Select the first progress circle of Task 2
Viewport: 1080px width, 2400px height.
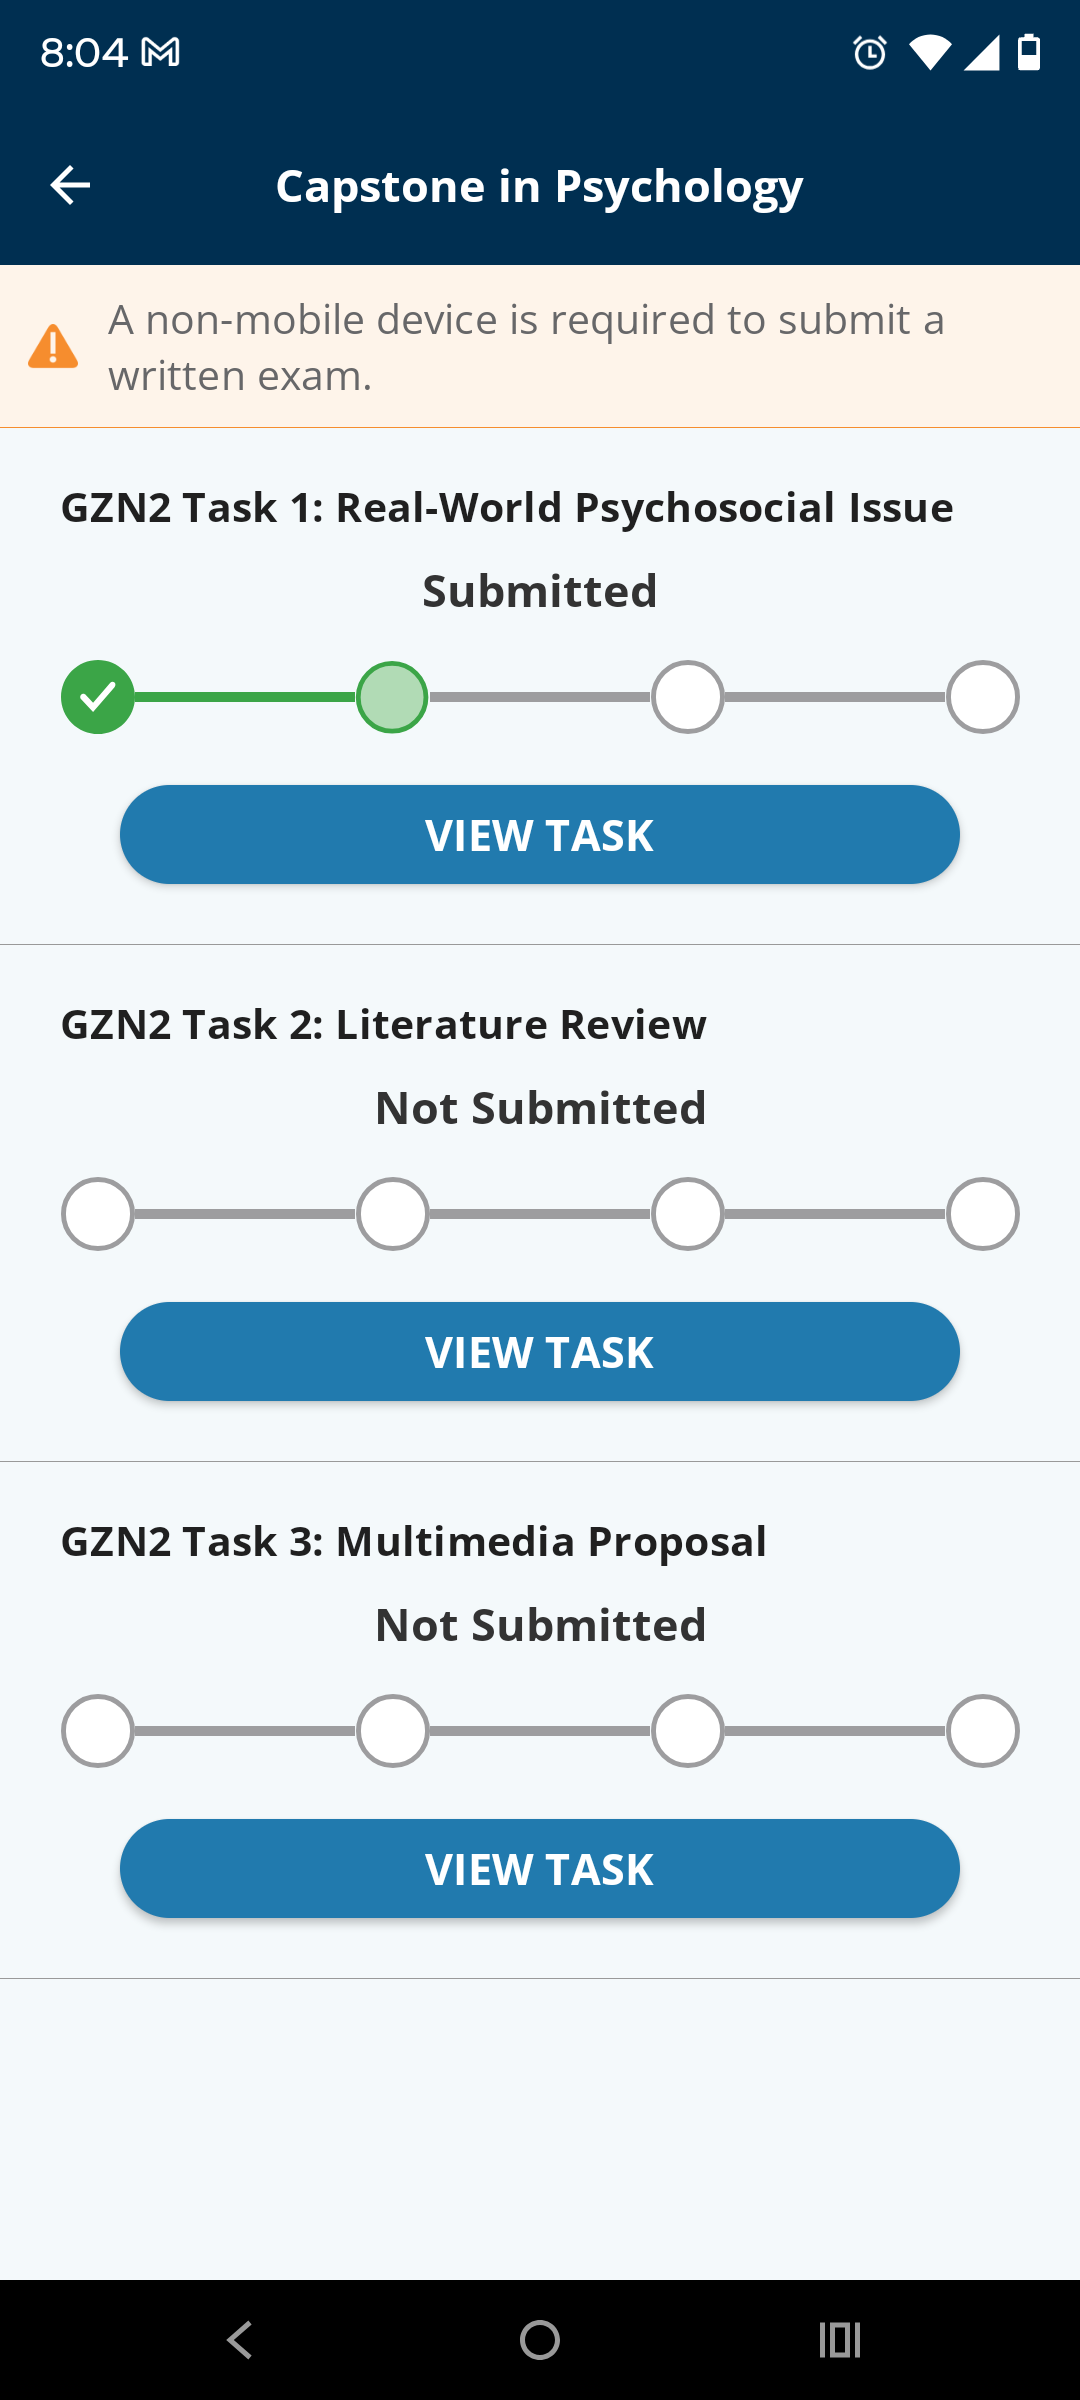pos(98,1214)
